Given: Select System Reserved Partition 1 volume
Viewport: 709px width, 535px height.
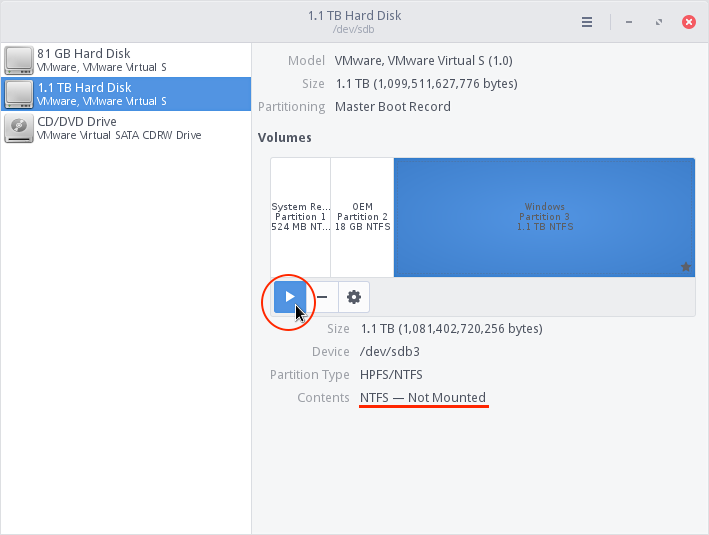Looking at the screenshot, I should (x=300, y=217).
